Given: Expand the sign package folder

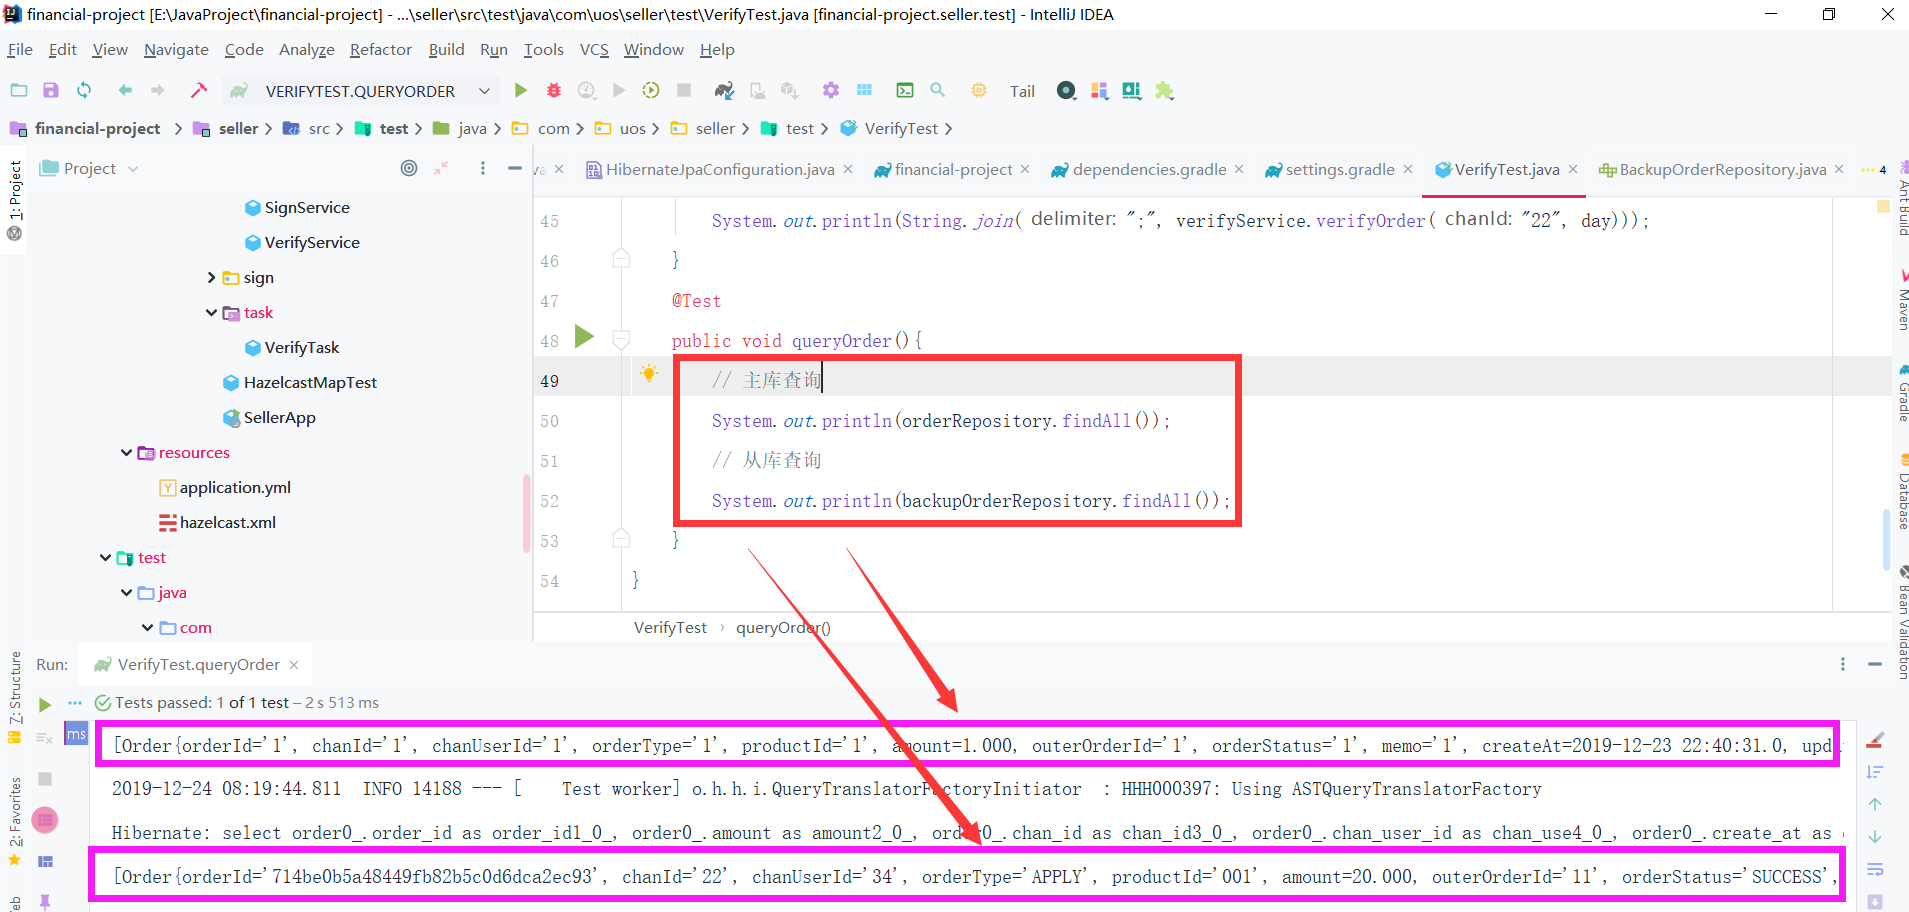Looking at the screenshot, I should [x=210, y=277].
